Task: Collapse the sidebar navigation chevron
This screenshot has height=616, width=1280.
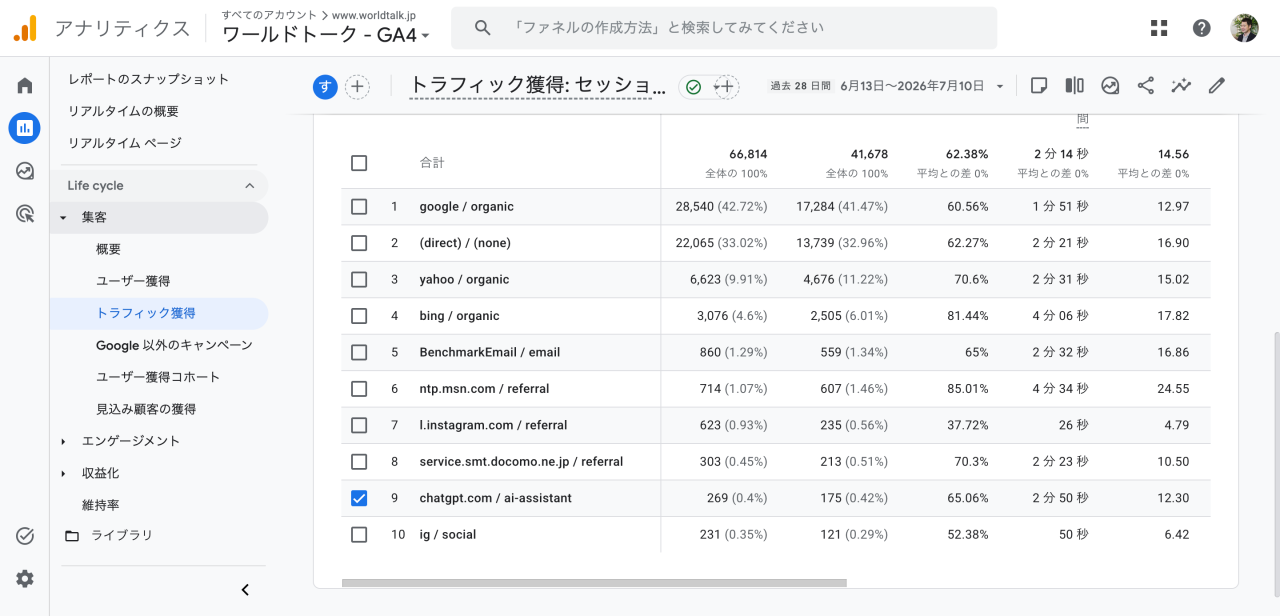Action: 245,590
